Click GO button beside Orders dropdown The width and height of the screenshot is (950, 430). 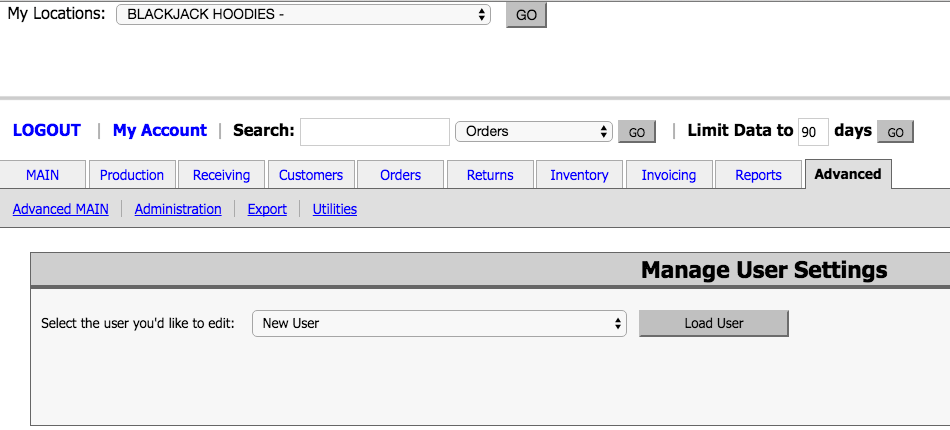(x=637, y=132)
